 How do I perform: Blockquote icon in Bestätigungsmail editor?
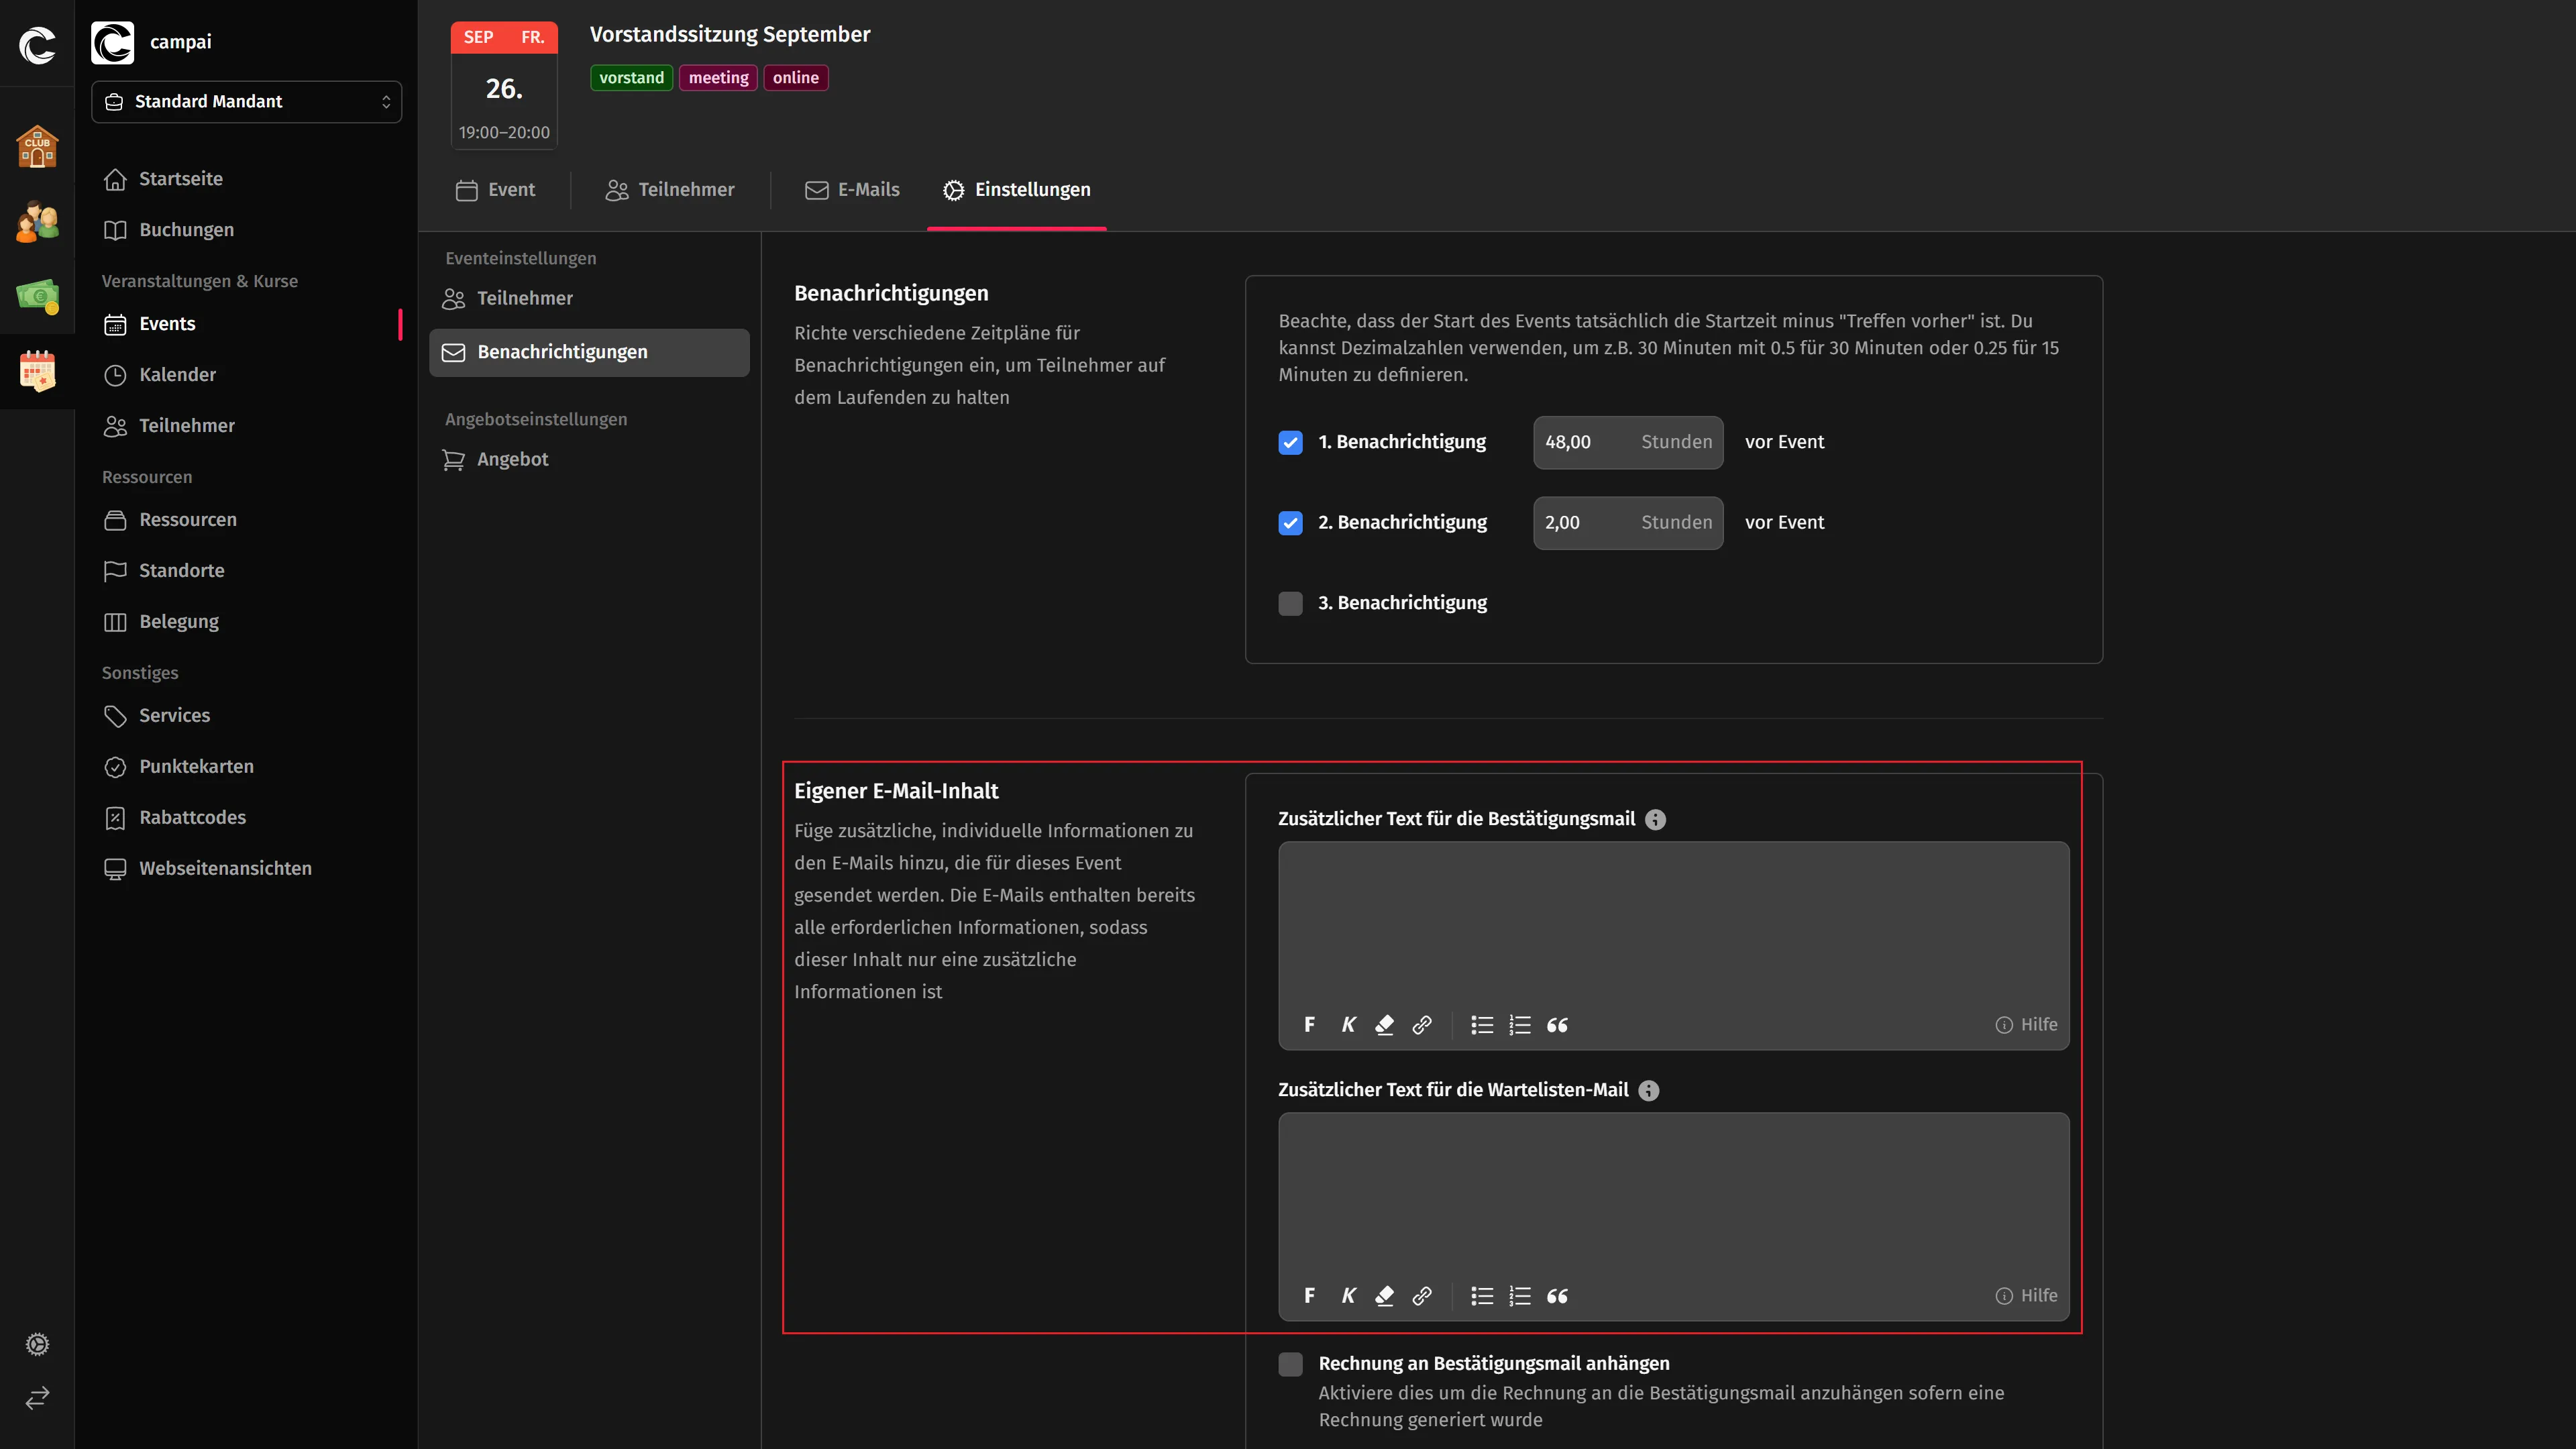click(x=1558, y=1025)
